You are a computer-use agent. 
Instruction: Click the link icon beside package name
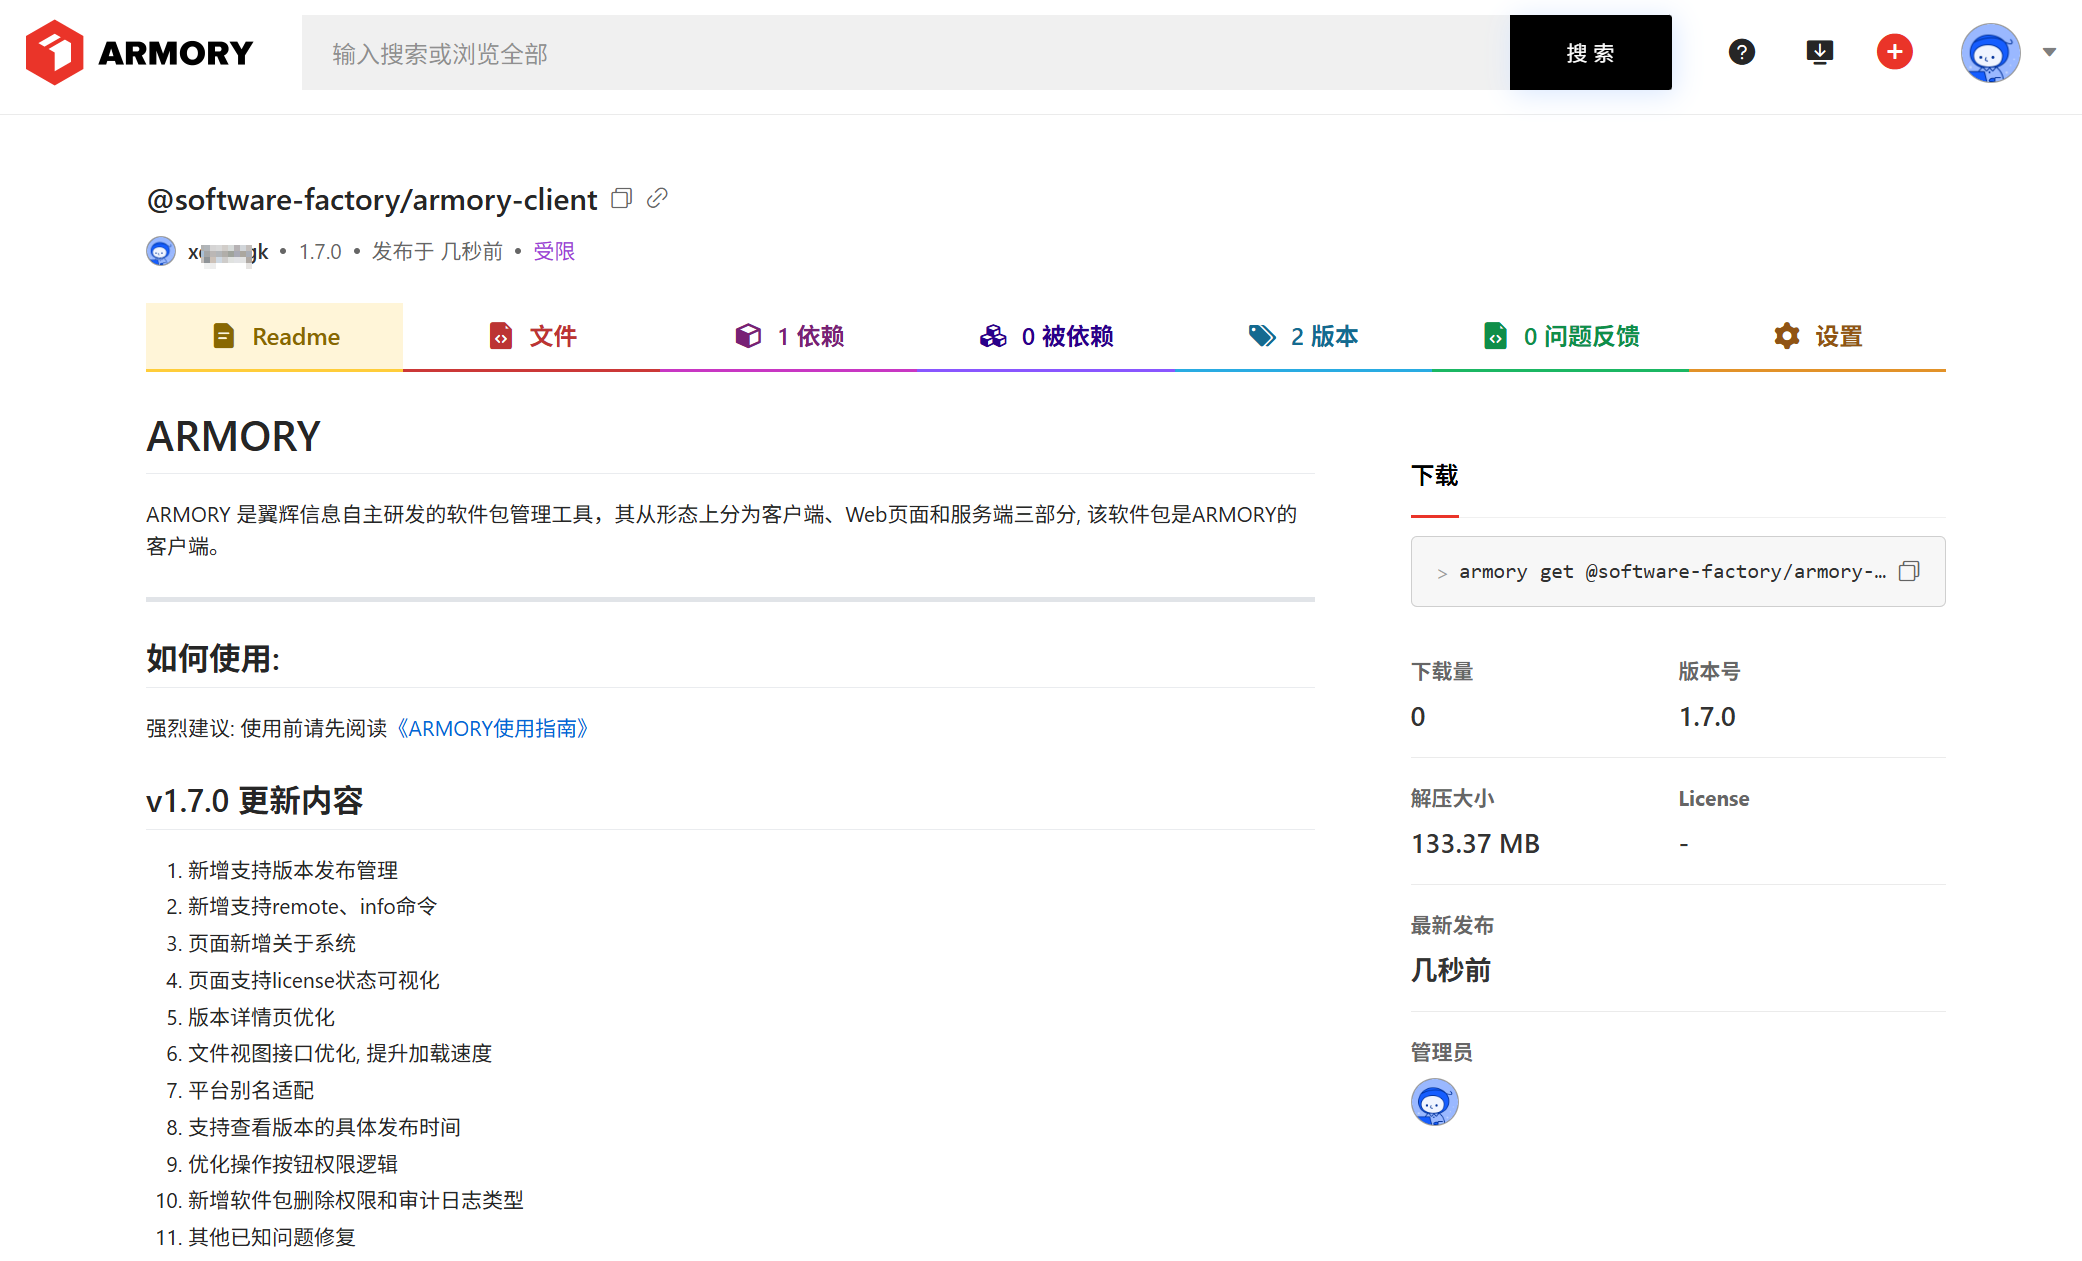click(657, 198)
